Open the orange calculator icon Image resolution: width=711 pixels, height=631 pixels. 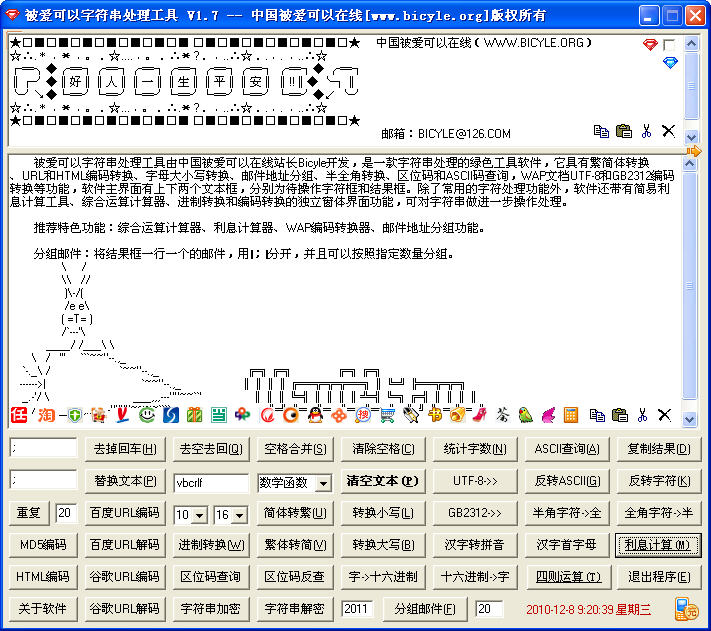click(571, 415)
